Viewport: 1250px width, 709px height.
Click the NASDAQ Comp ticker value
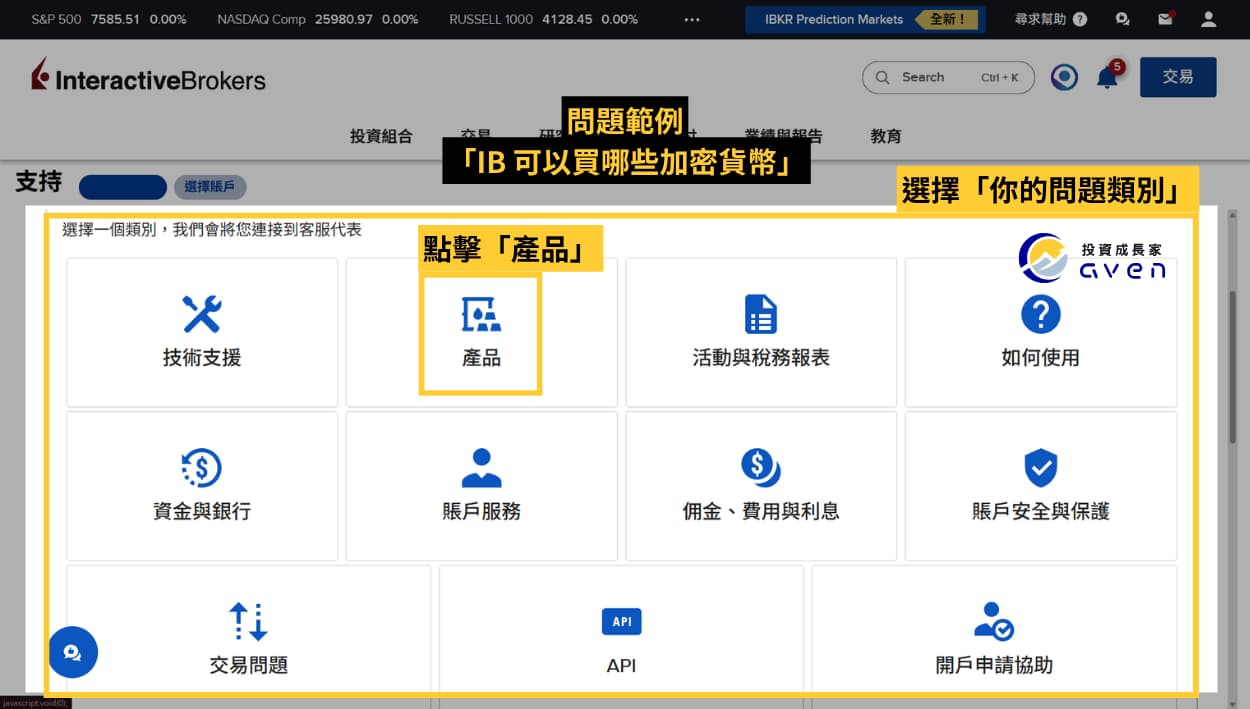pyautogui.click(x=345, y=19)
